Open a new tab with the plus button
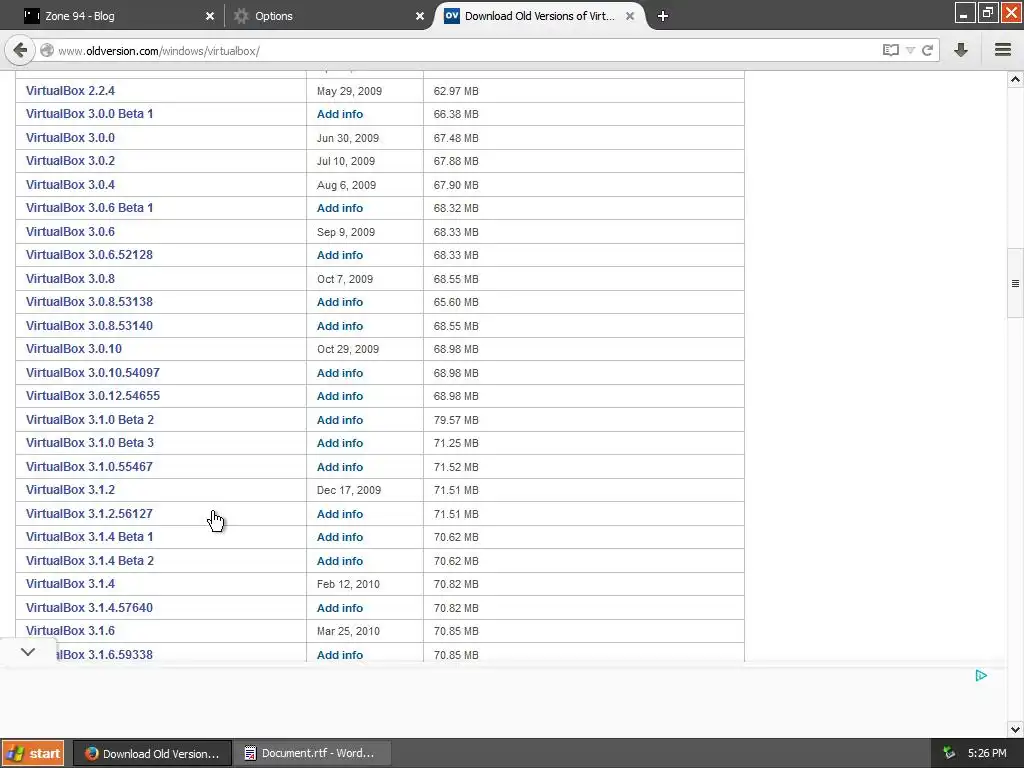Screen dimensions: 1024x768 [x=663, y=16]
